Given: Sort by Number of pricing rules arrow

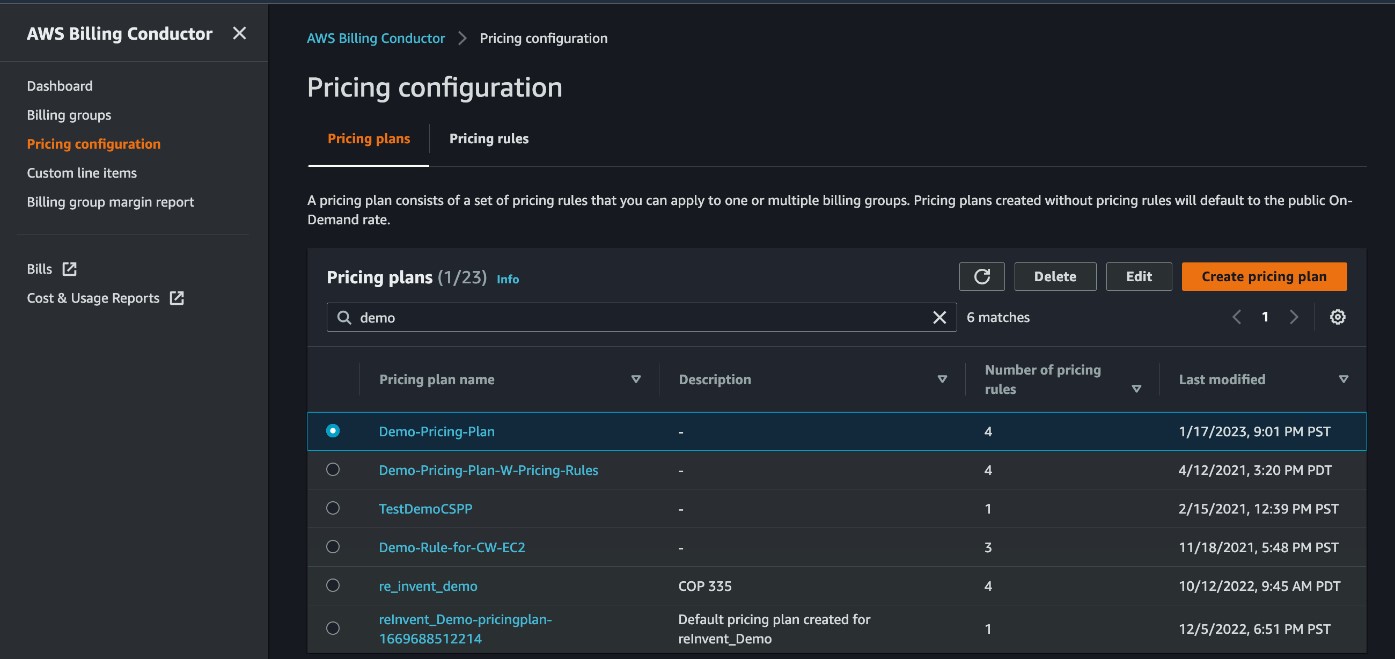Looking at the screenshot, I should [1136, 389].
